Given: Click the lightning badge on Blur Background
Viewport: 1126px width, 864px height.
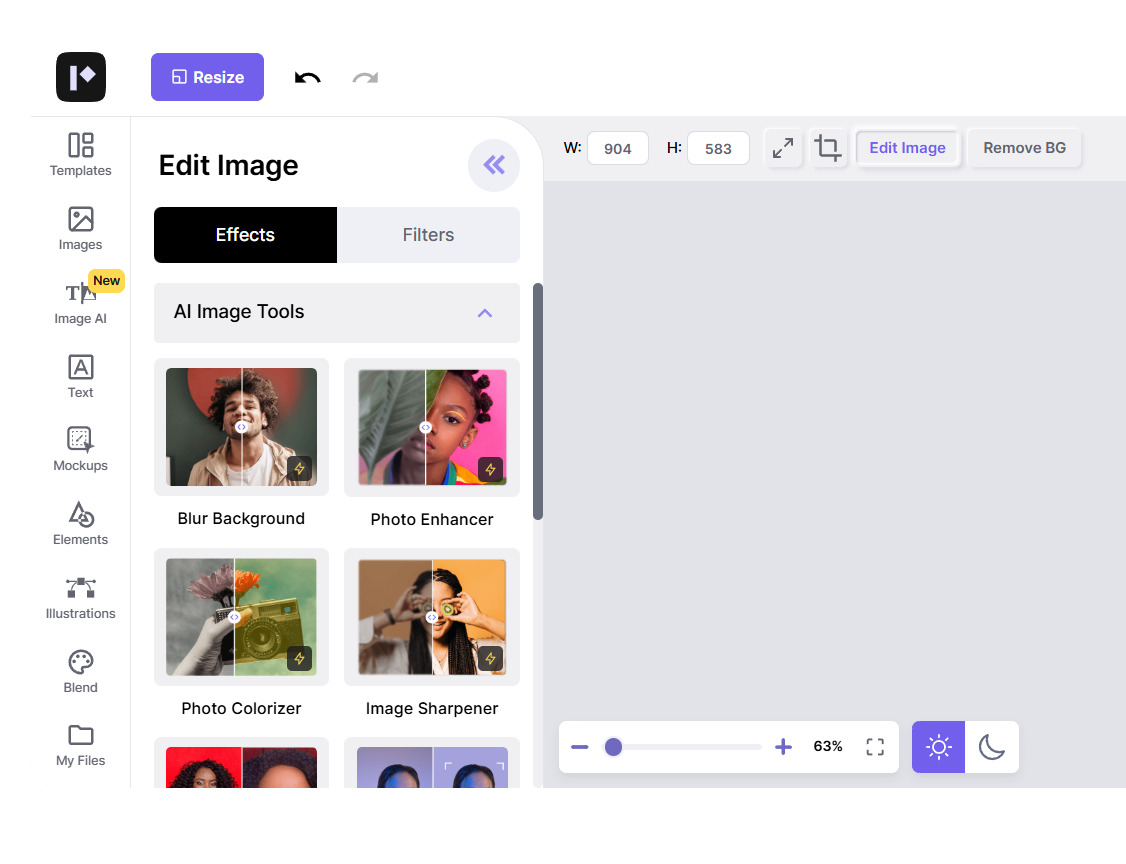Looking at the screenshot, I should tap(299, 469).
